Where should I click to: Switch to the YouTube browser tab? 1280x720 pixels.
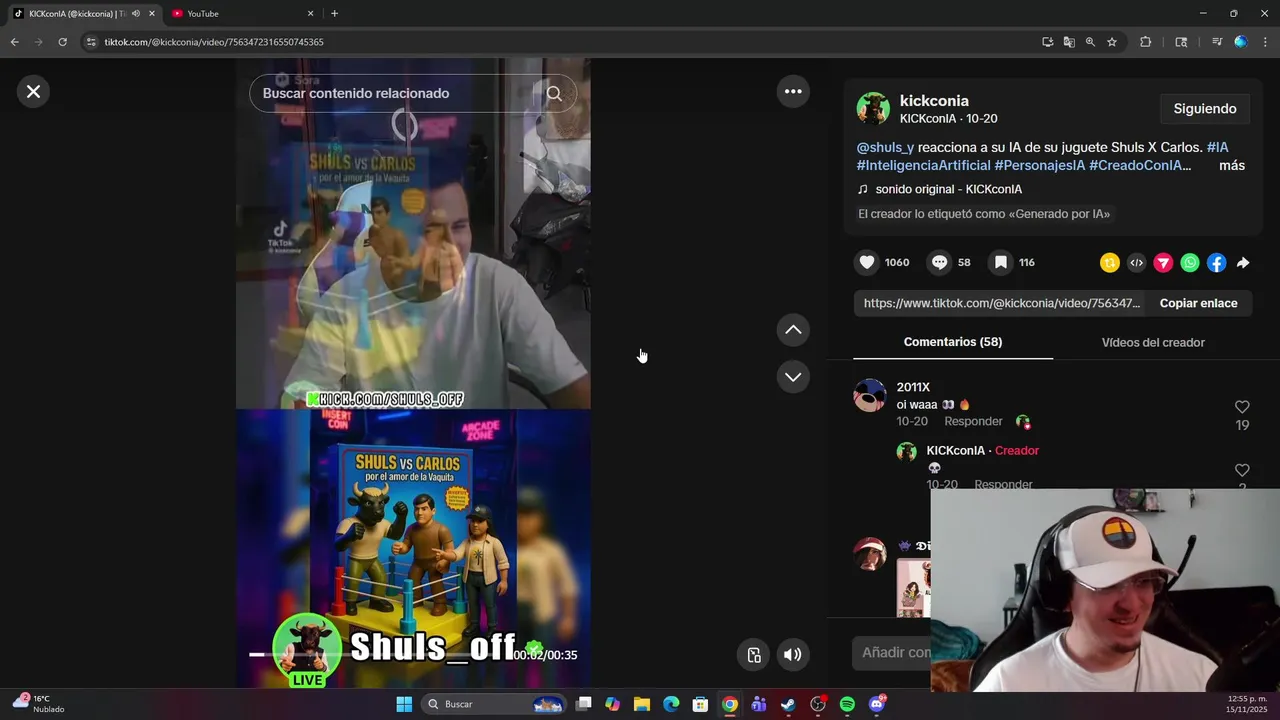[242, 13]
